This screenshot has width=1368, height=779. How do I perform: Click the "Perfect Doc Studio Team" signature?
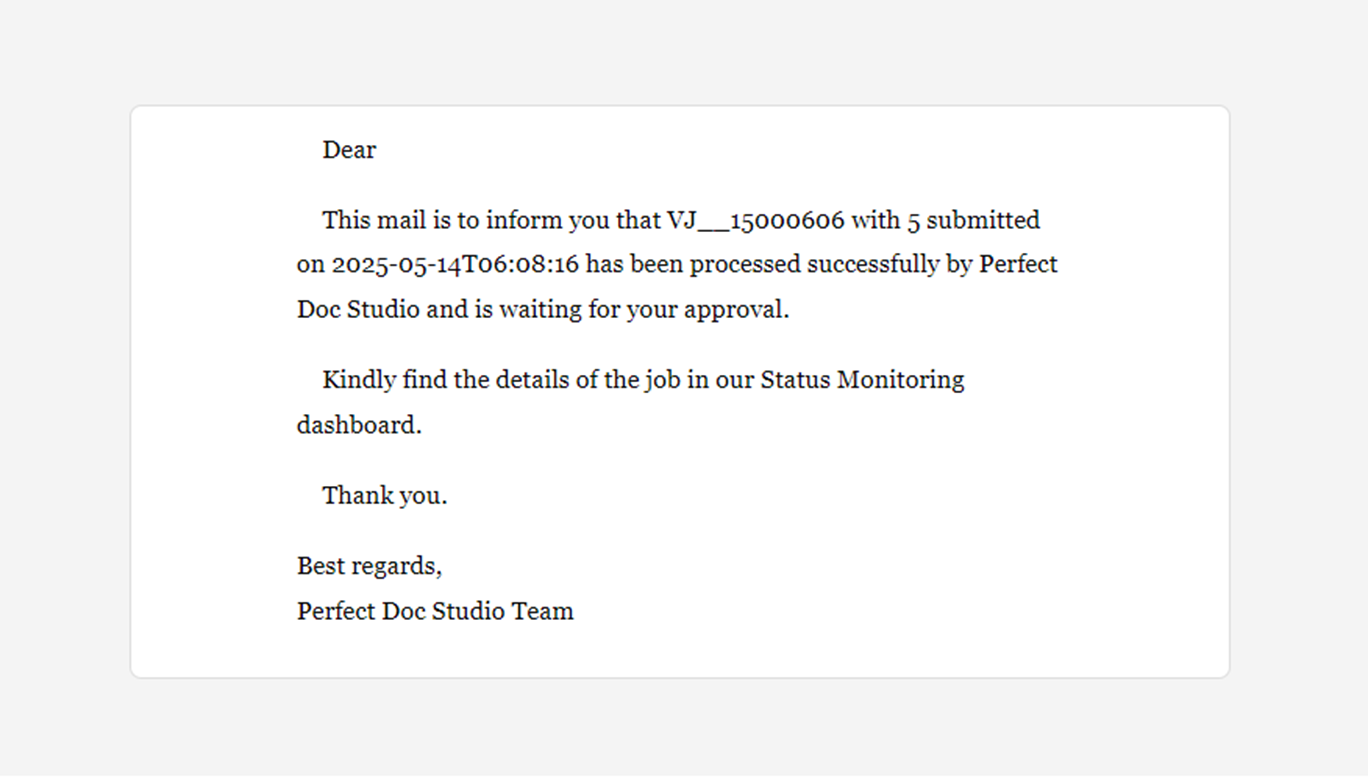435,611
